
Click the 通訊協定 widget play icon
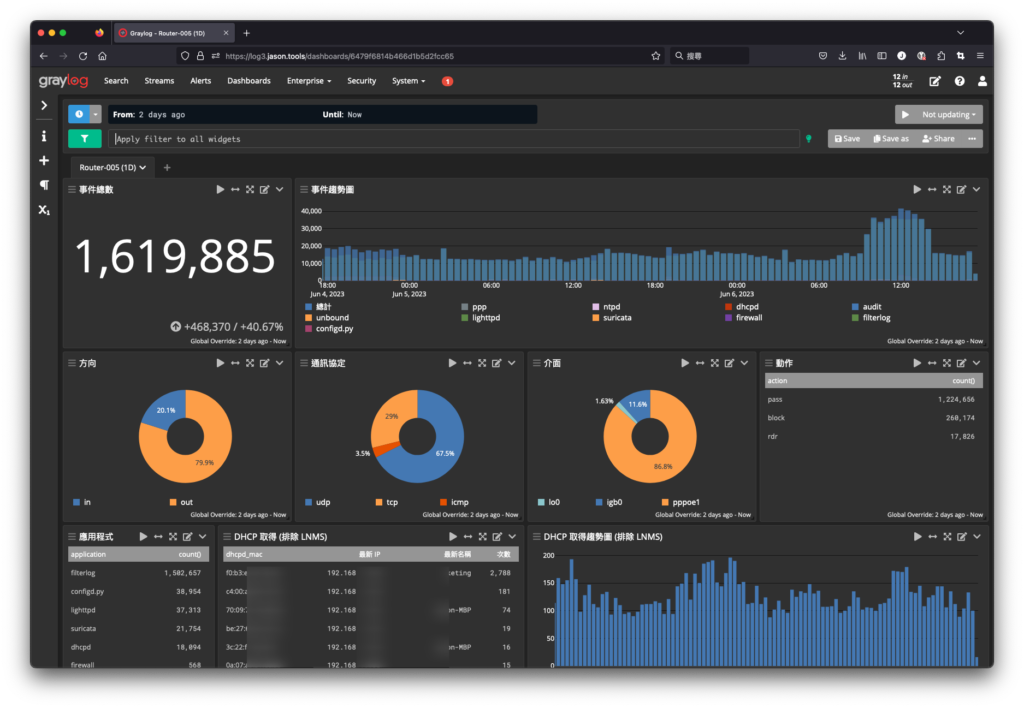click(x=453, y=363)
